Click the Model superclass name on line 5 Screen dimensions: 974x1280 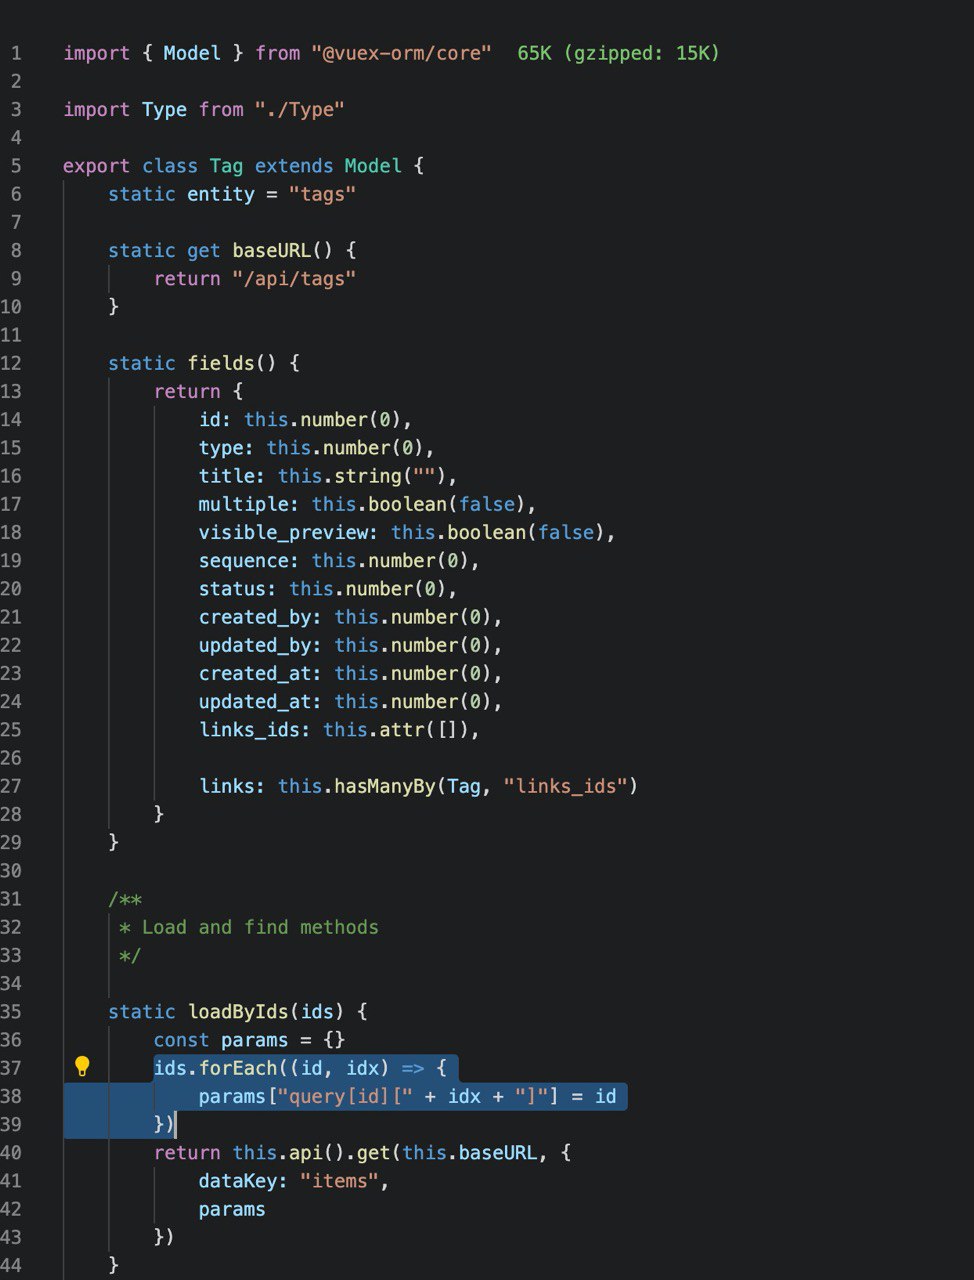point(373,166)
